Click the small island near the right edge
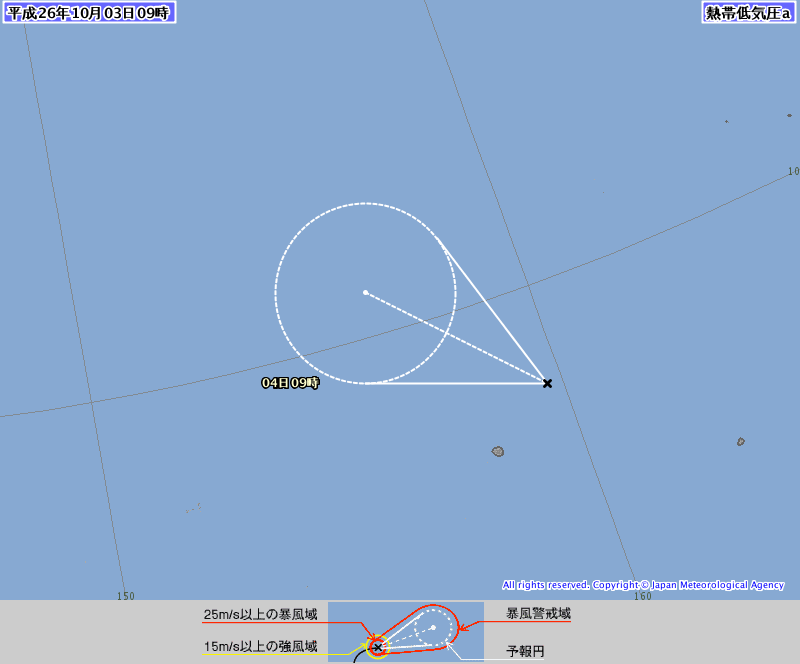 (740, 441)
